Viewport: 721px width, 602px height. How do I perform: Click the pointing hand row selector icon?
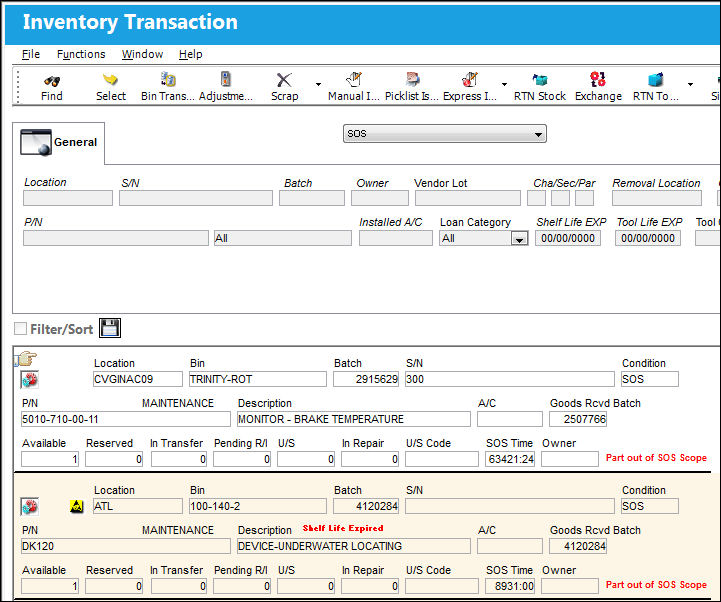tap(26, 358)
